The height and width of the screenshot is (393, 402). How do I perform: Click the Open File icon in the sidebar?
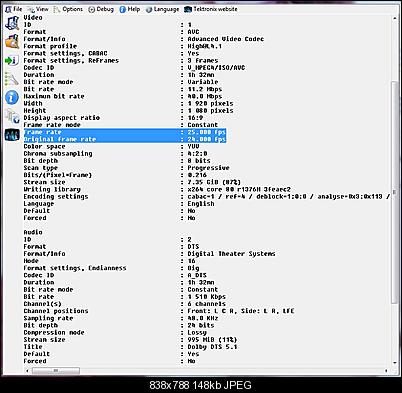click(x=12, y=22)
